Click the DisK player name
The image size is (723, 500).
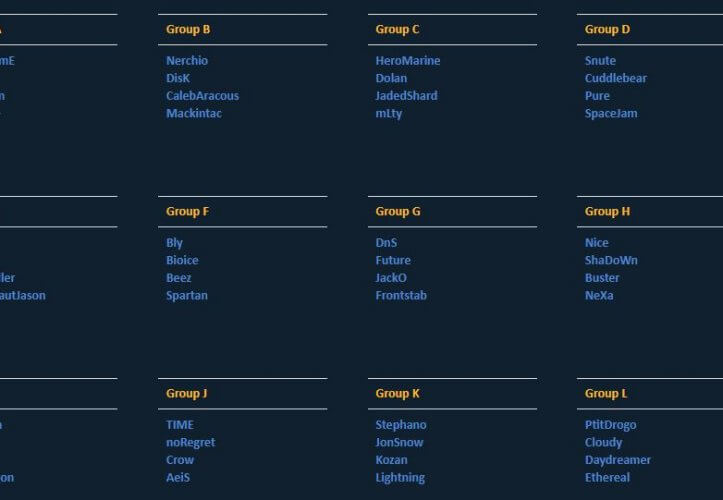tap(178, 78)
